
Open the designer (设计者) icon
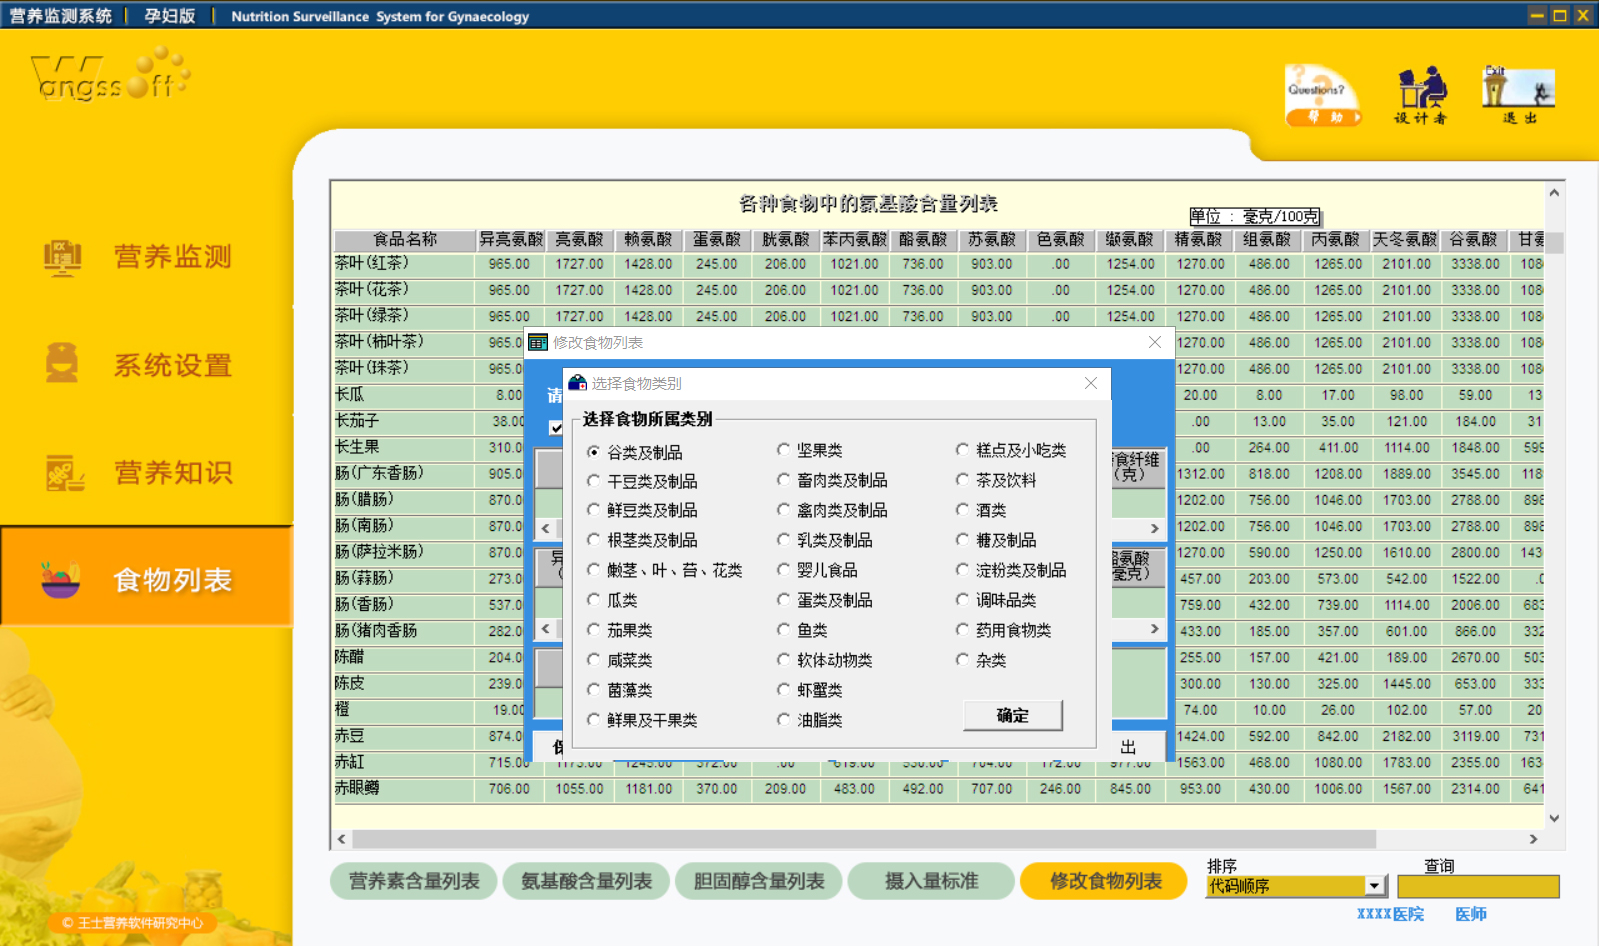point(1421,94)
